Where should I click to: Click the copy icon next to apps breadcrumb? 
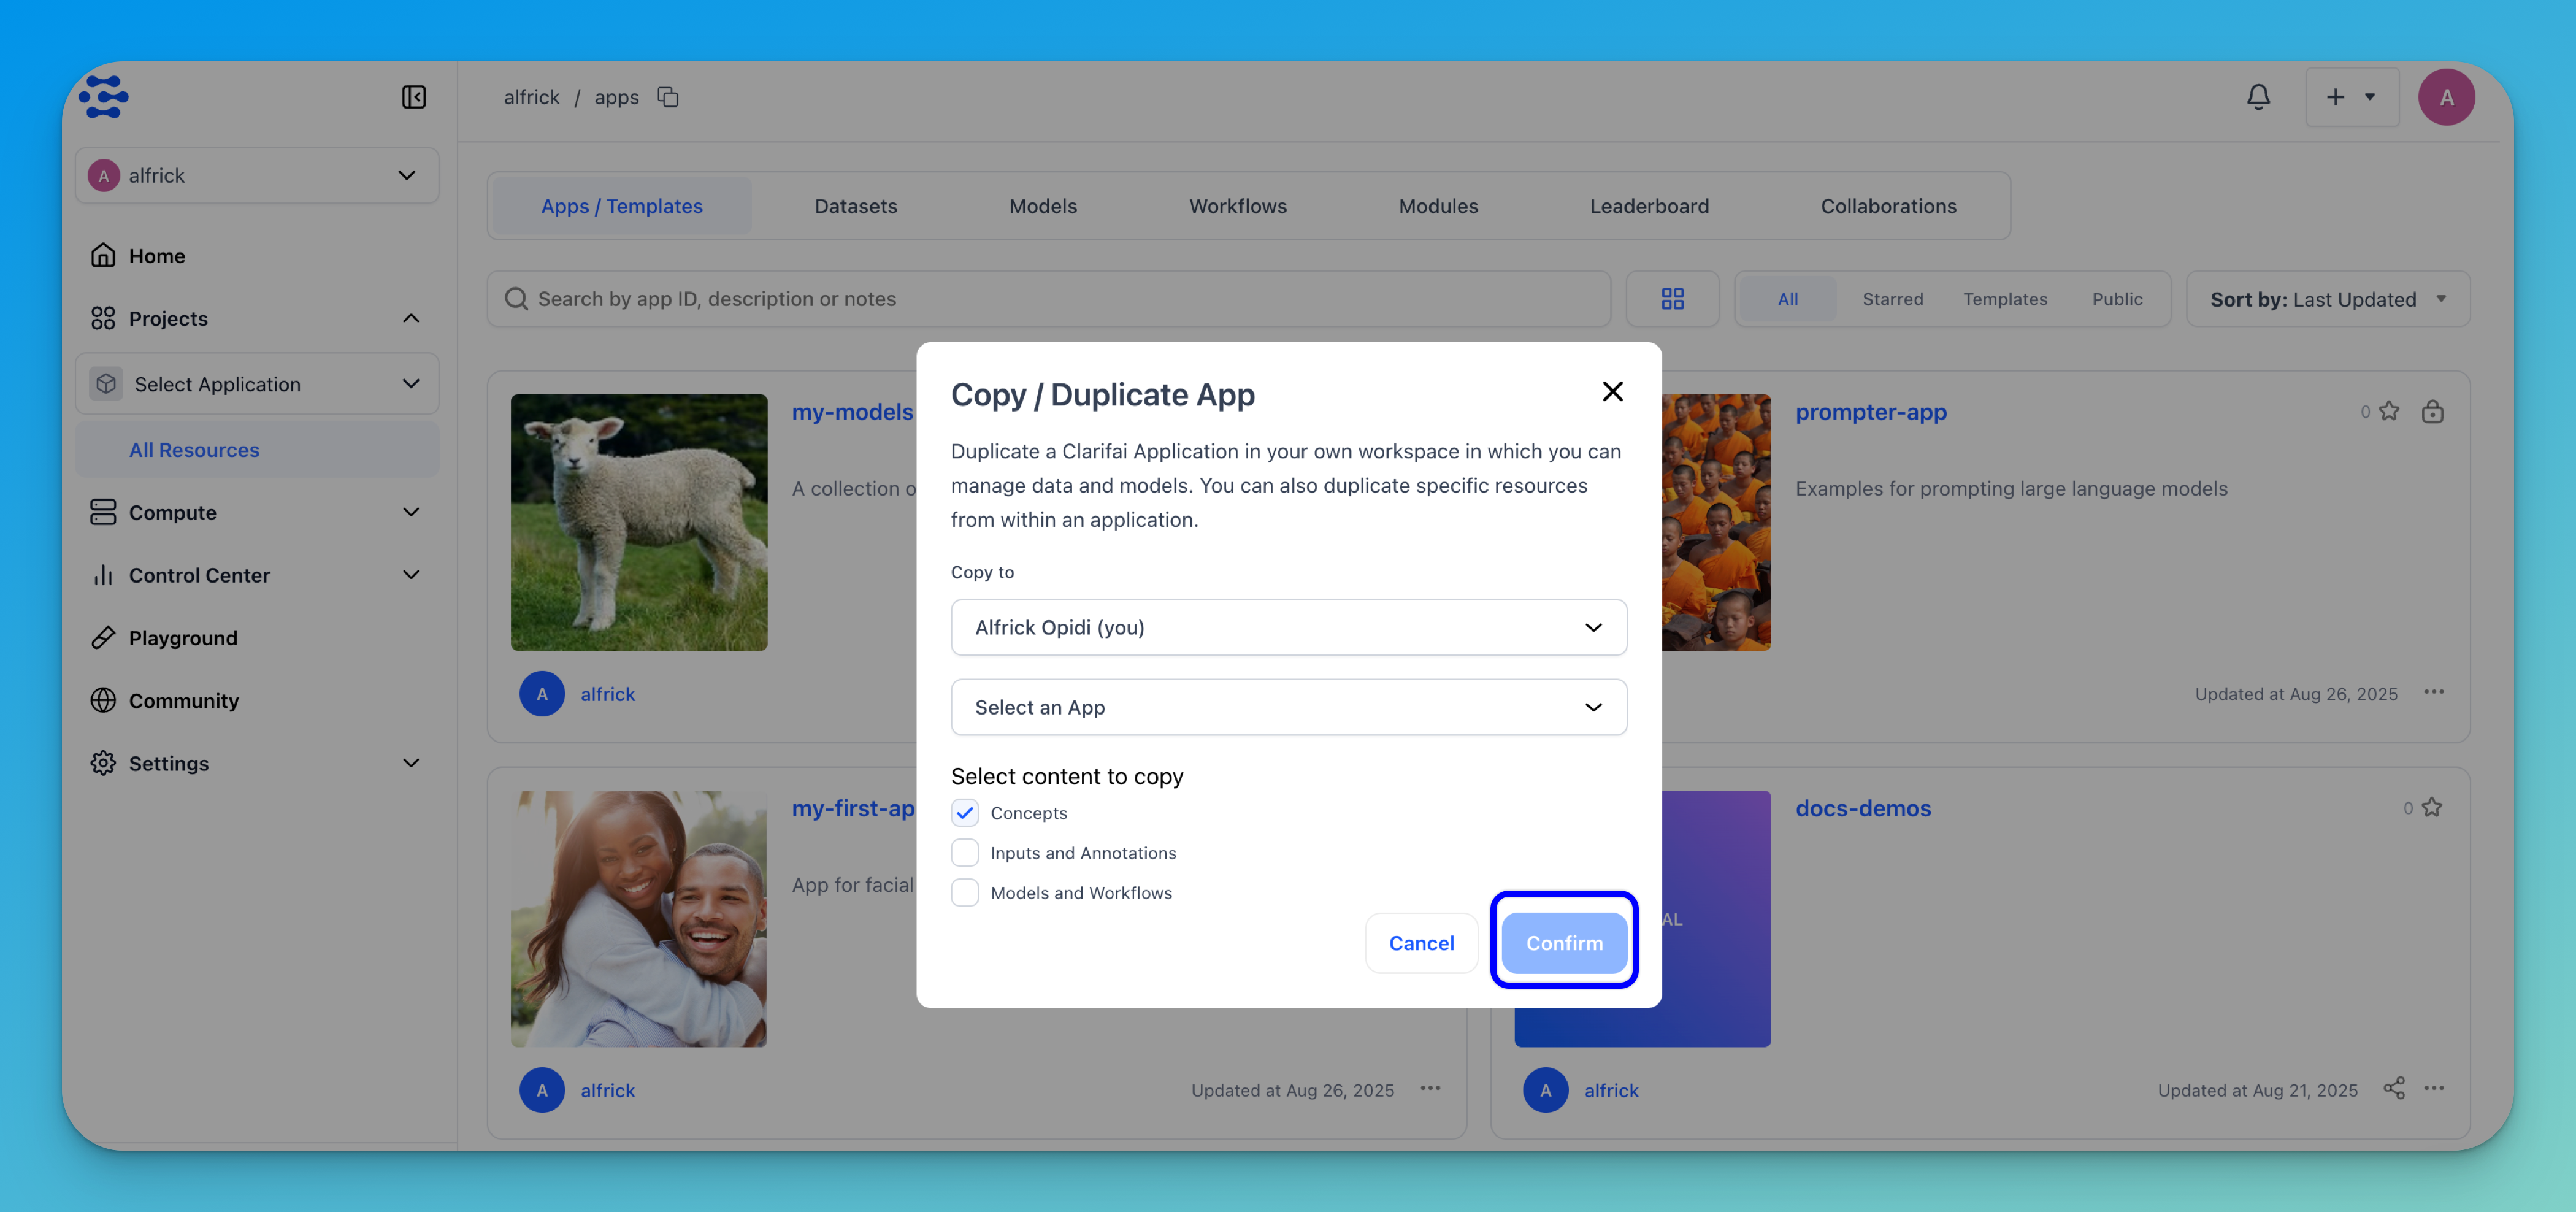[x=668, y=97]
